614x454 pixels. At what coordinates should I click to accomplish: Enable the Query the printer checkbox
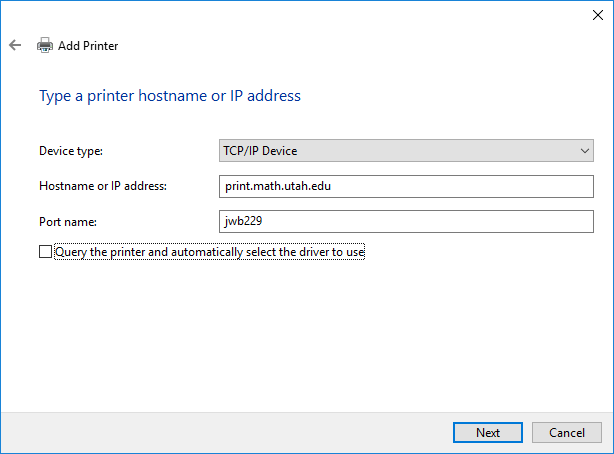pos(45,252)
